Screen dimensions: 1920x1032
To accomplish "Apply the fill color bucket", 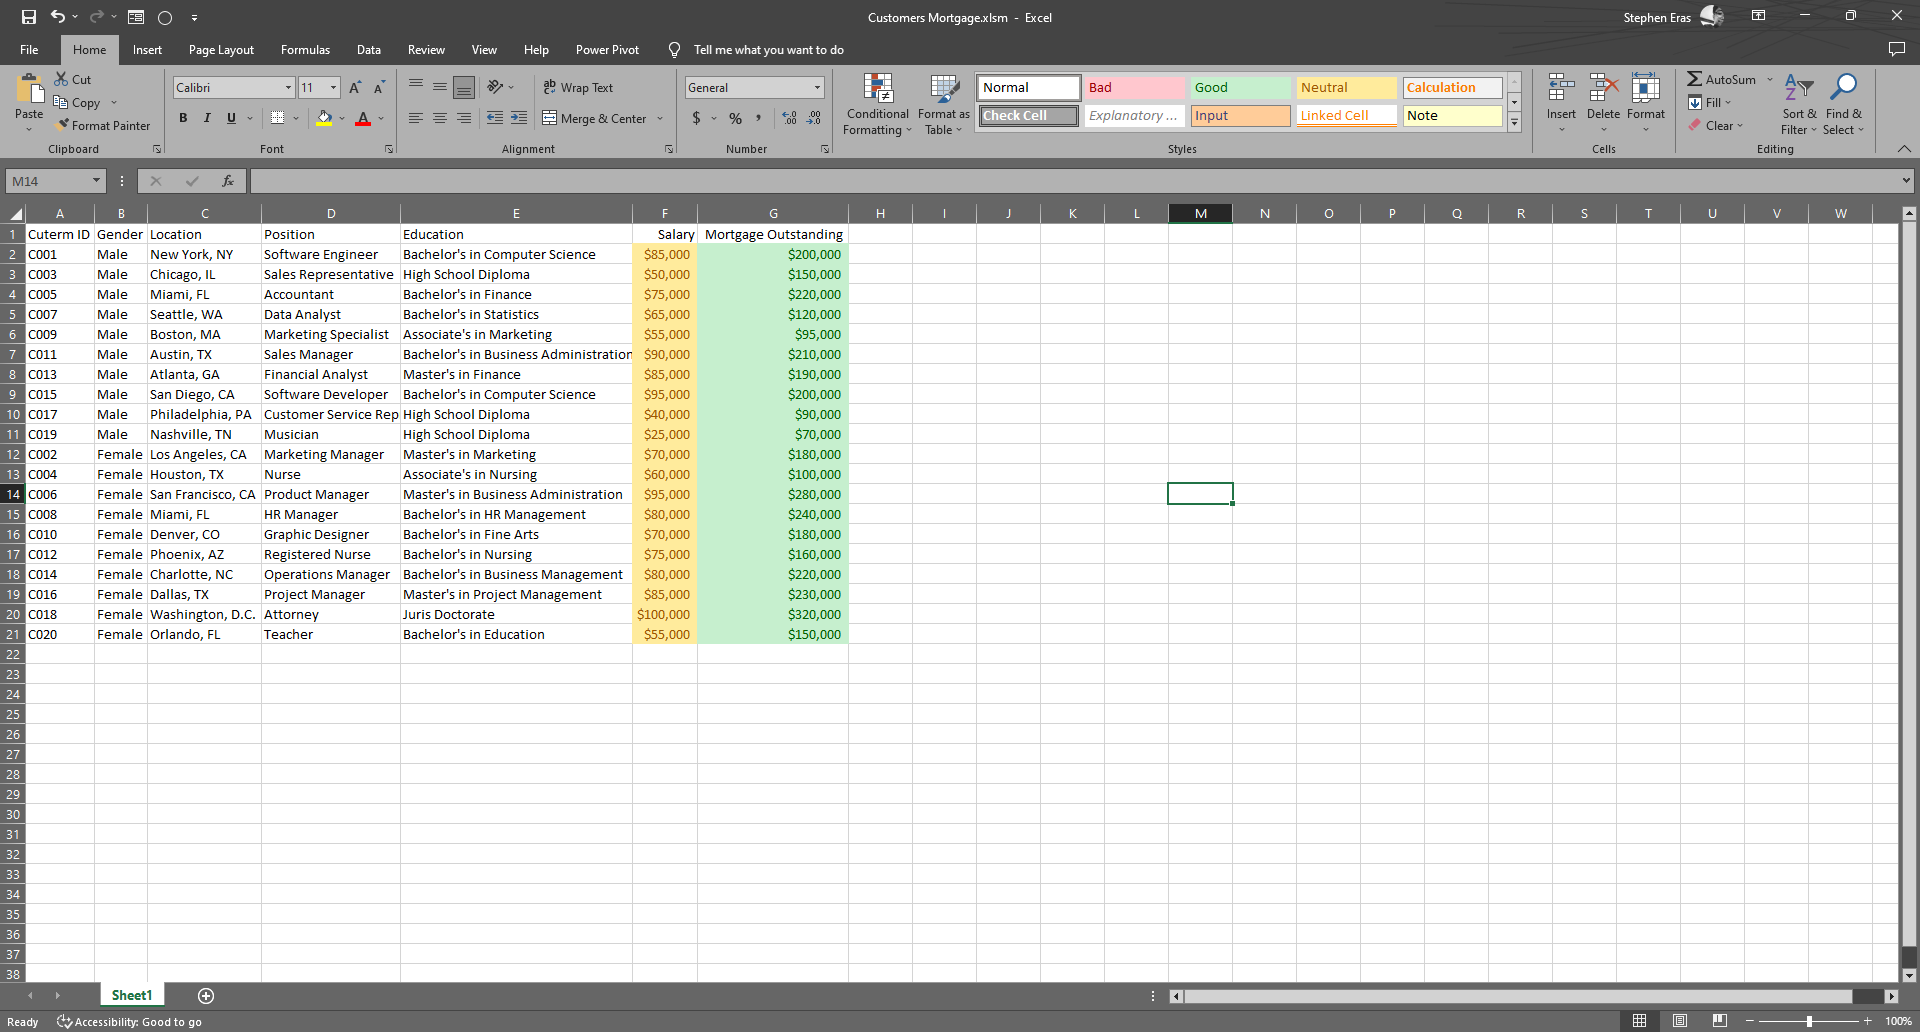I will [324, 118].
